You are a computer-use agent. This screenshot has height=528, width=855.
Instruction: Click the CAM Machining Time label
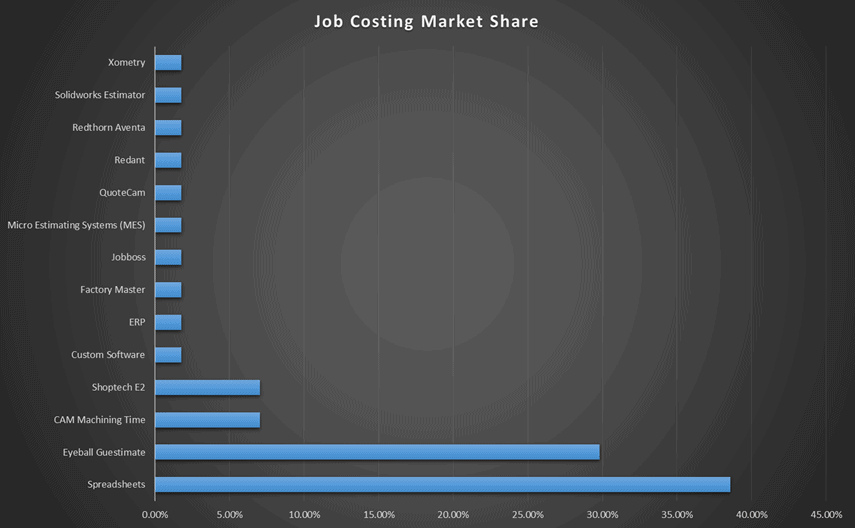[x=99, y=420]
